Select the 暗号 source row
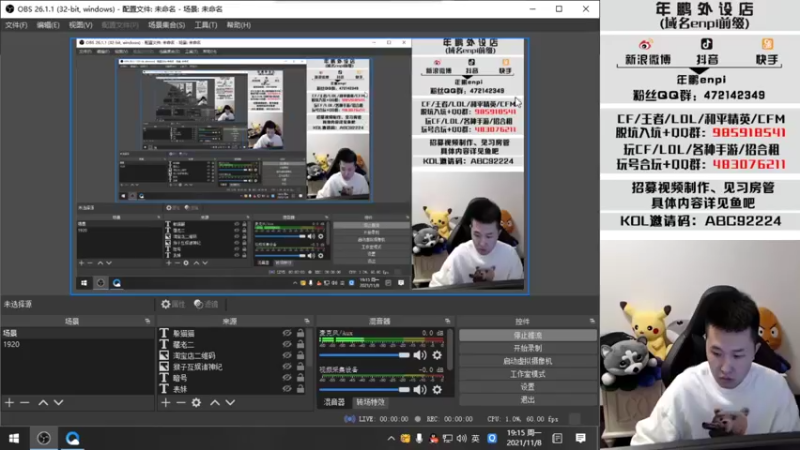This screenshot has width=800, height=450. click(234, 378)
